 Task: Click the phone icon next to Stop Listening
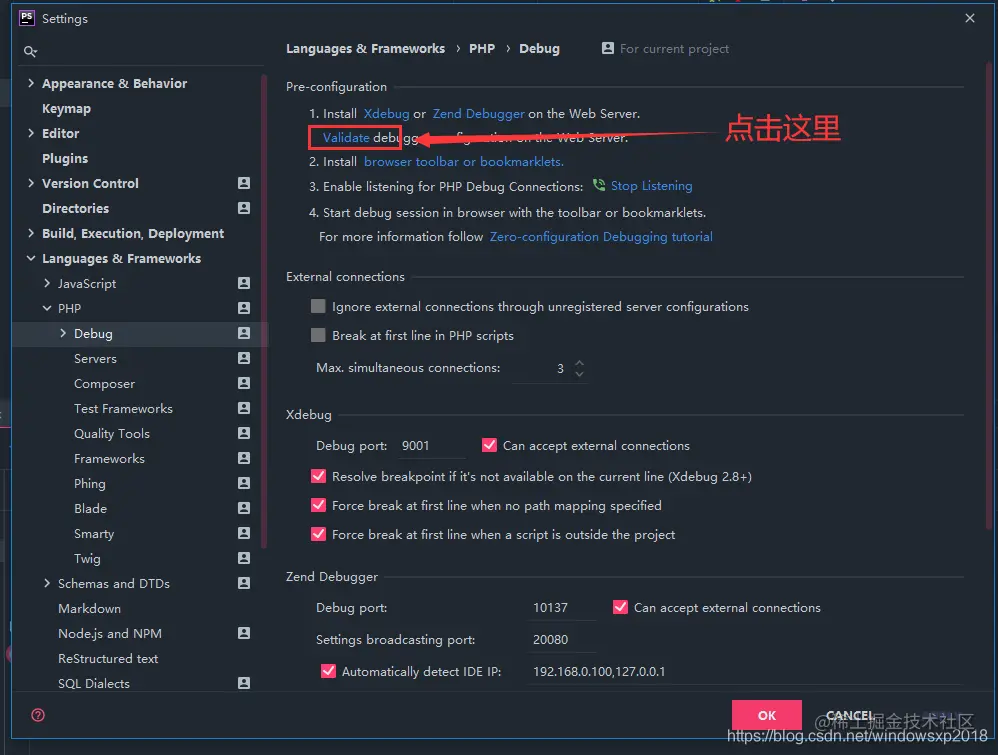click(599, 185)
